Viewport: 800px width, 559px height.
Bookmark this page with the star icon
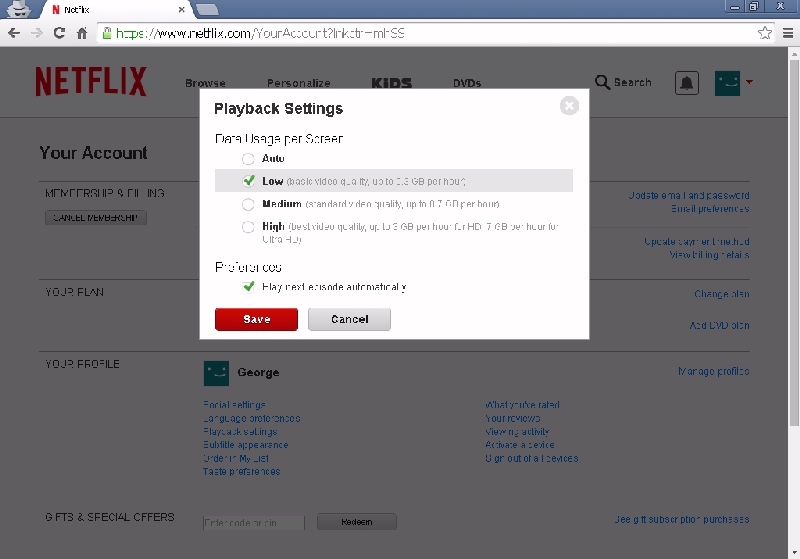coord(764,33)
